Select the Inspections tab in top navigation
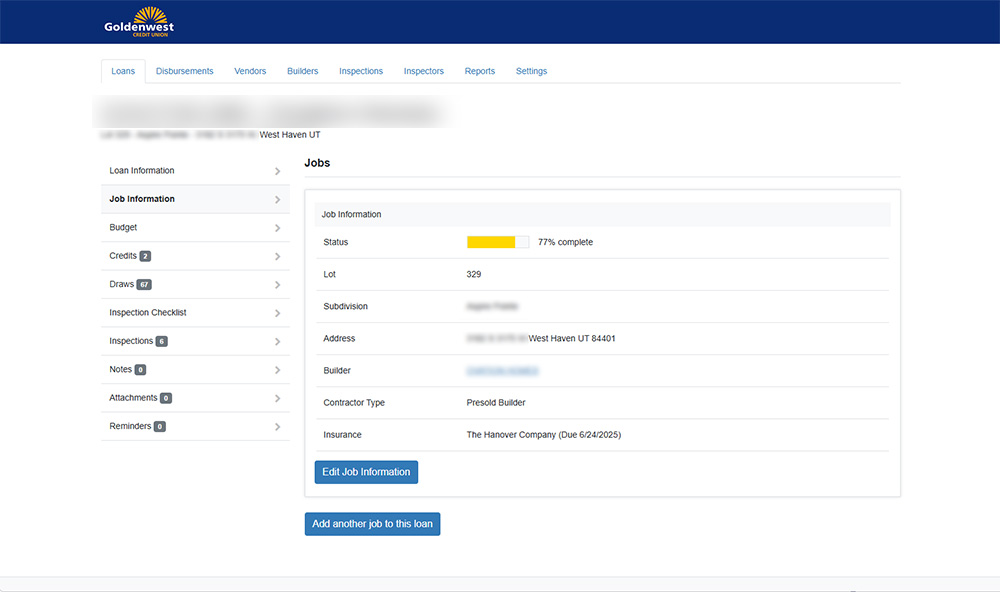The height and width of the screenshot is (592, 1000). [361, 71]
